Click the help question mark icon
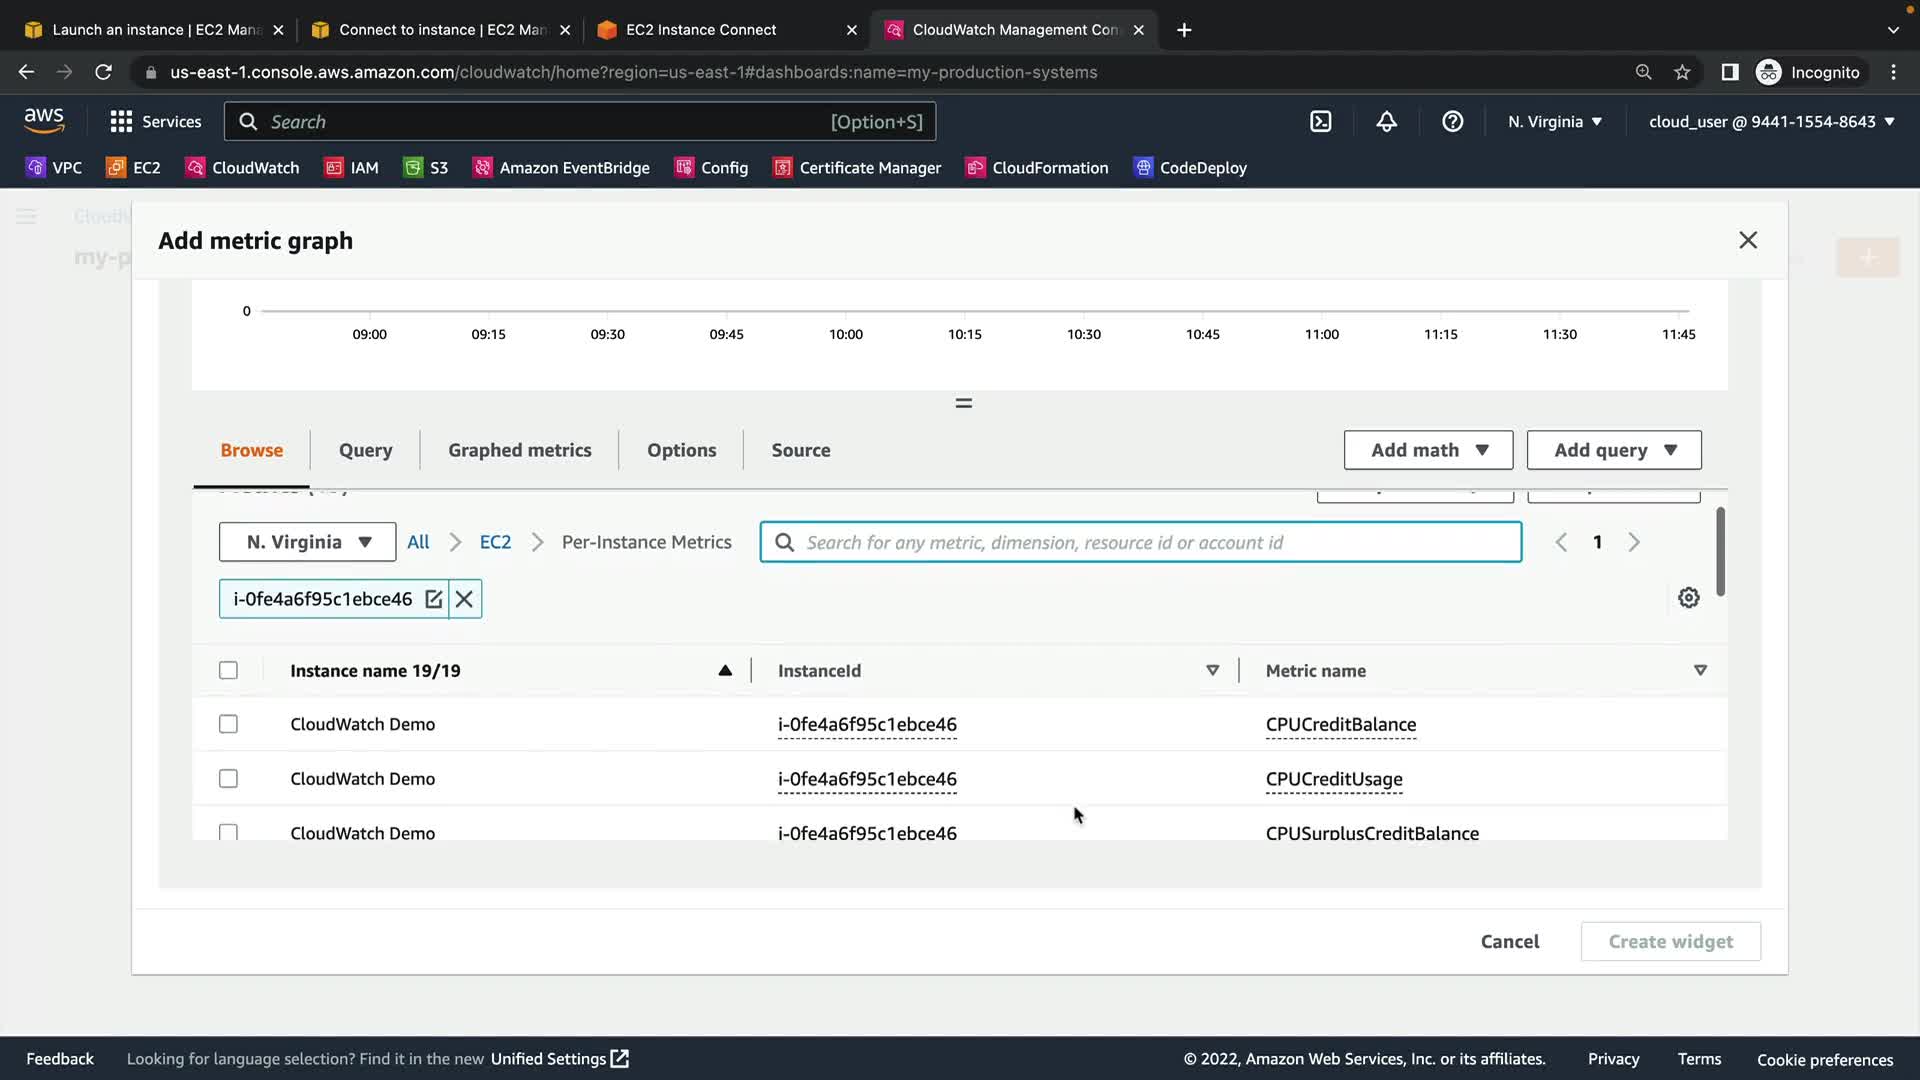This screenshot has width=1920, height=1080. click(1452, 121)
